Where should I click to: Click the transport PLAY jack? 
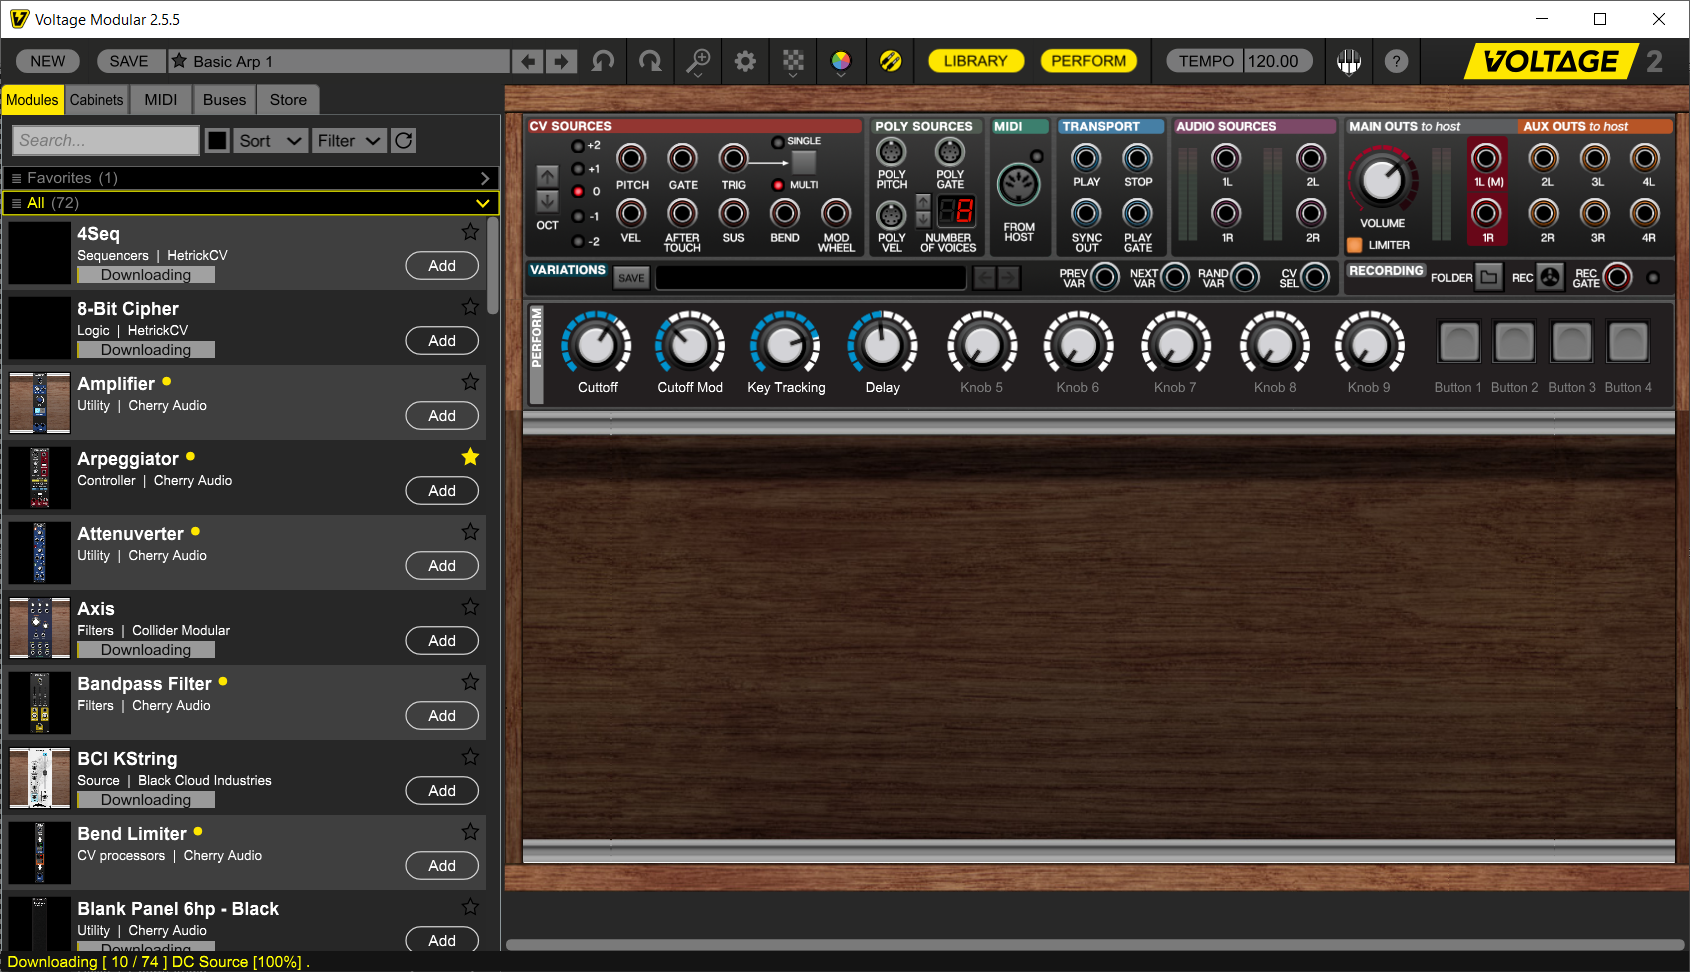coord(1086,158)
